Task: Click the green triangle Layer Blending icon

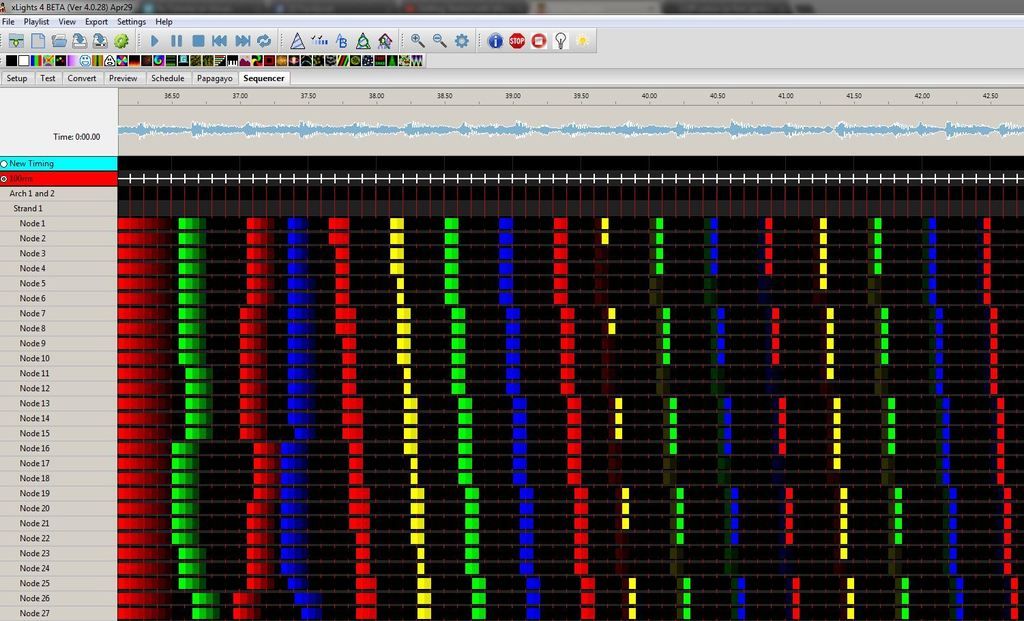Action: (x=363, y=41)
